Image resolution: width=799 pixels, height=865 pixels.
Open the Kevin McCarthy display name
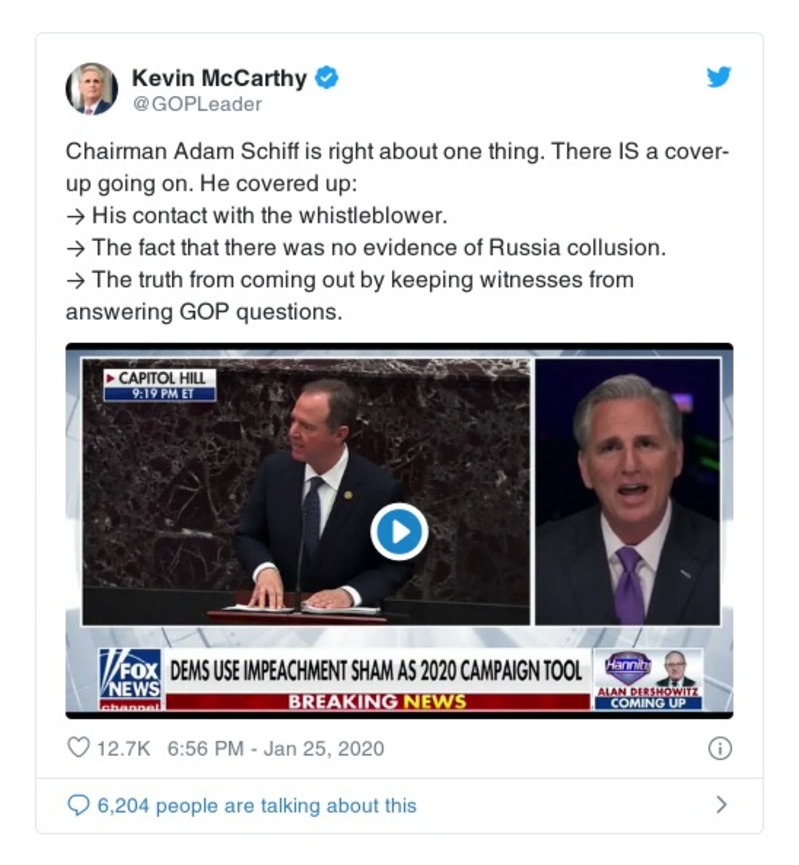pyautogui.click(x=219, y=78)
